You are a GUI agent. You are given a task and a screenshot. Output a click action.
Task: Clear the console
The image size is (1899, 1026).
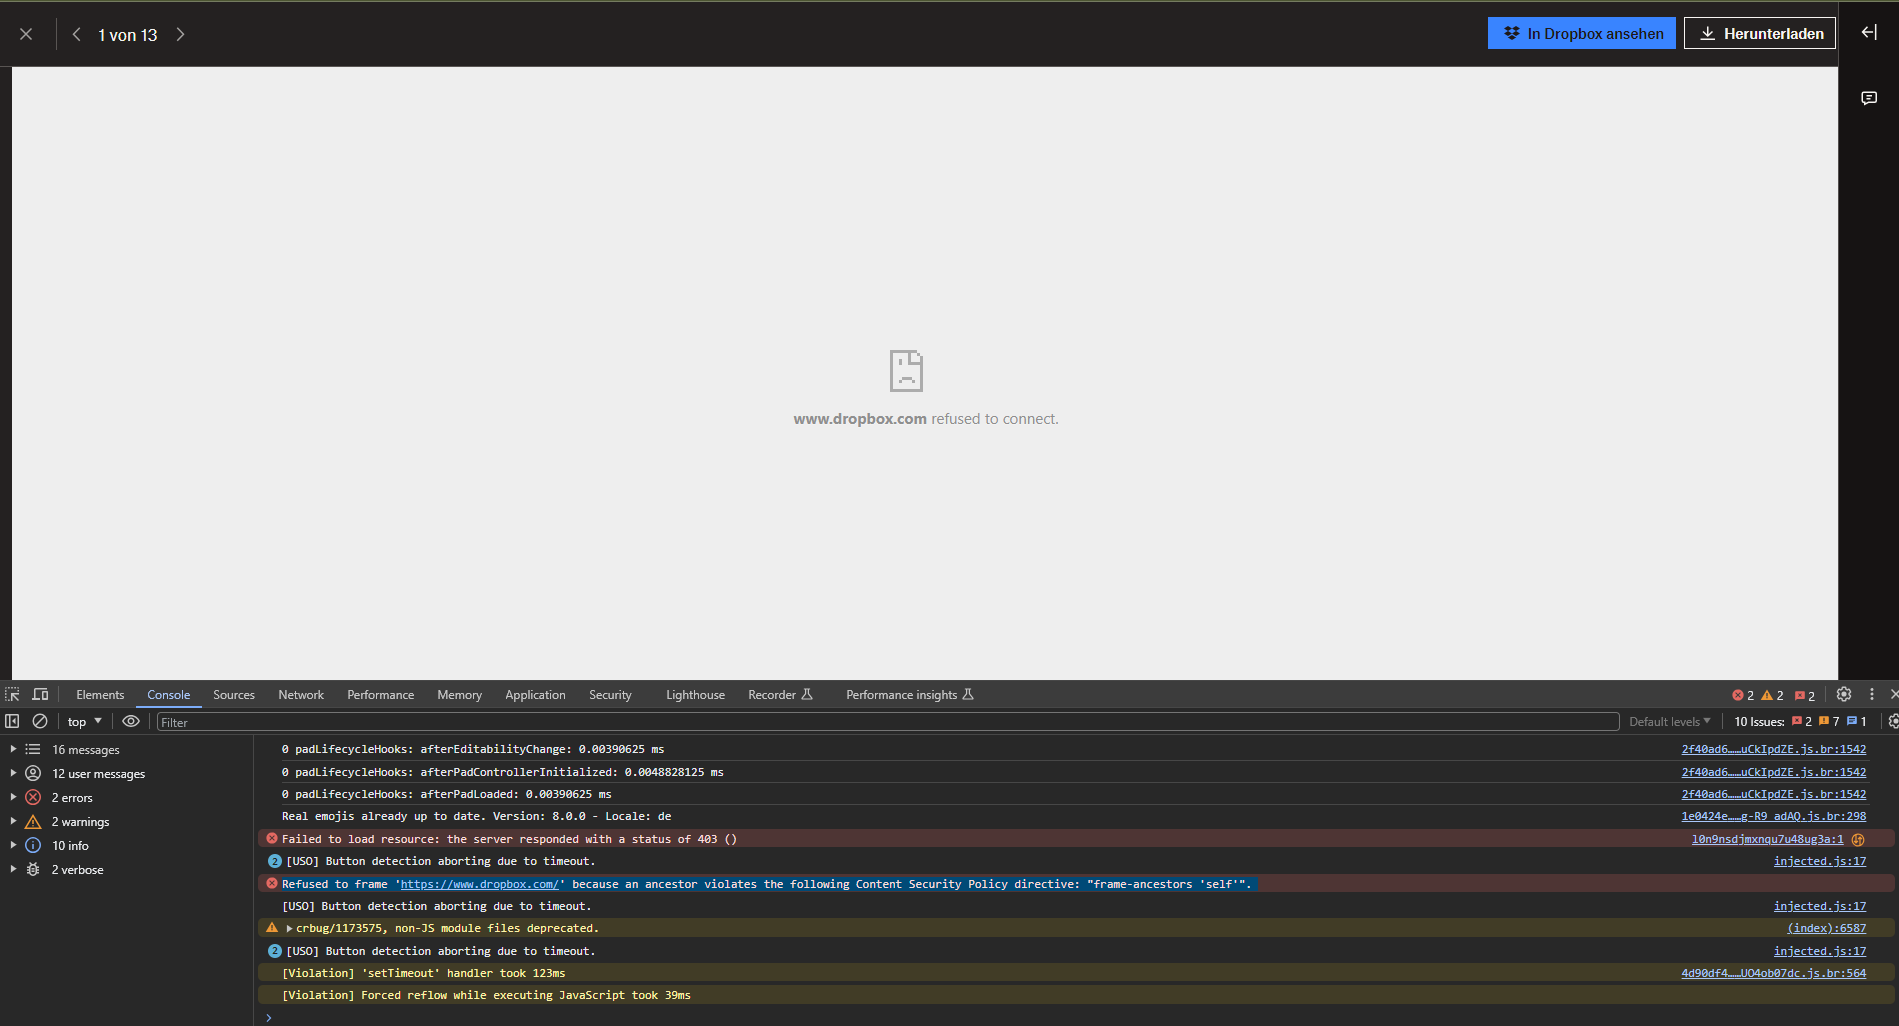(x=40, y=721)
